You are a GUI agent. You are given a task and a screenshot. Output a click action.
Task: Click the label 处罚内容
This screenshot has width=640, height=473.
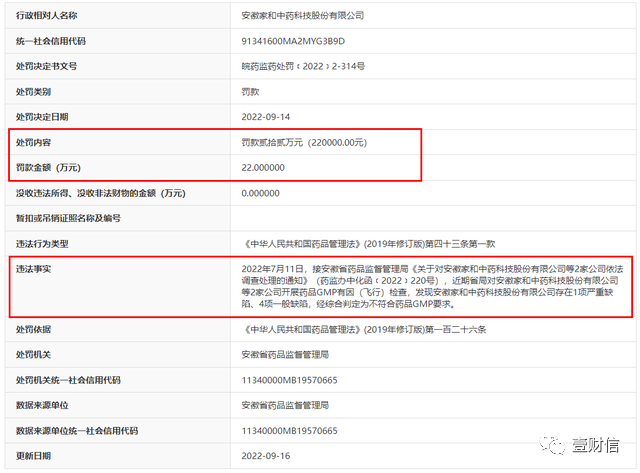point(33,142)
